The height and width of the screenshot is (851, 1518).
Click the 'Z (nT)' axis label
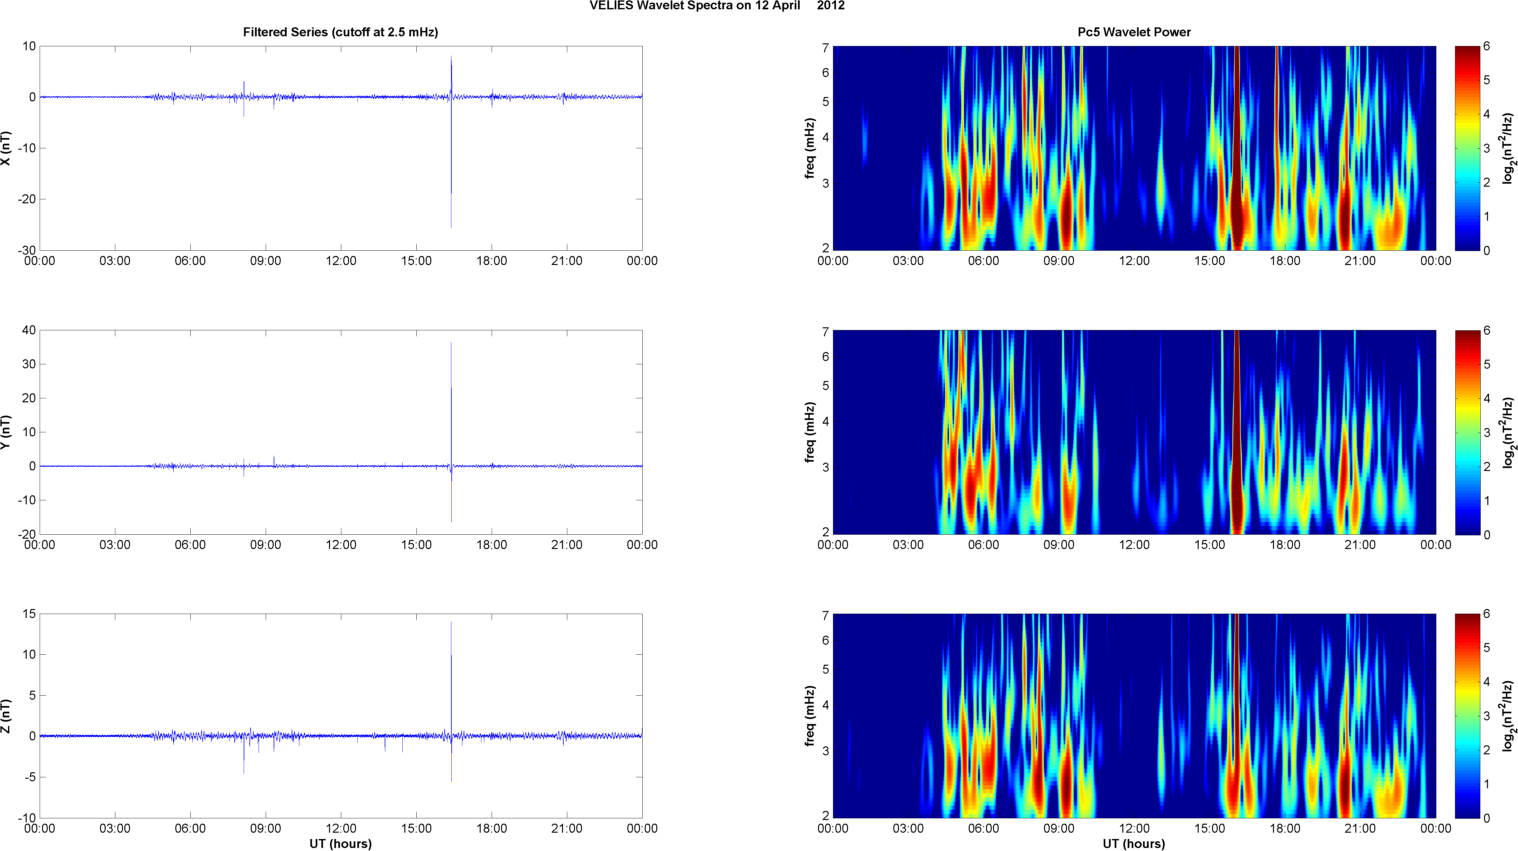(x=6, y=716)
